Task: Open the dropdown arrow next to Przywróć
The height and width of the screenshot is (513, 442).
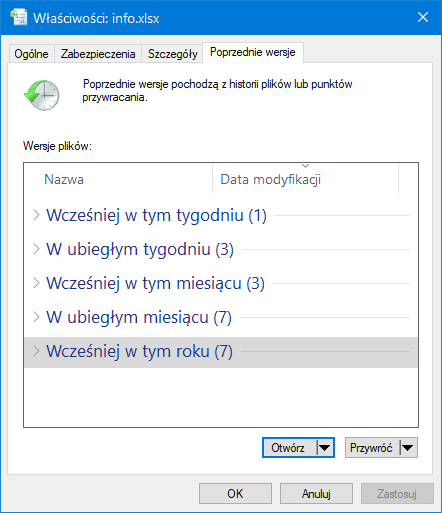Action: pyautogui.click(x=408, y=448)
